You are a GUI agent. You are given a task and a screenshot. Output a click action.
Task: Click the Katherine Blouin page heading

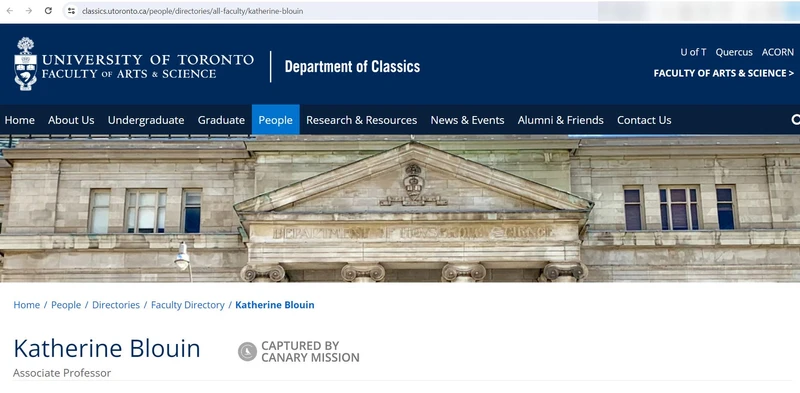tap(107, 349)
